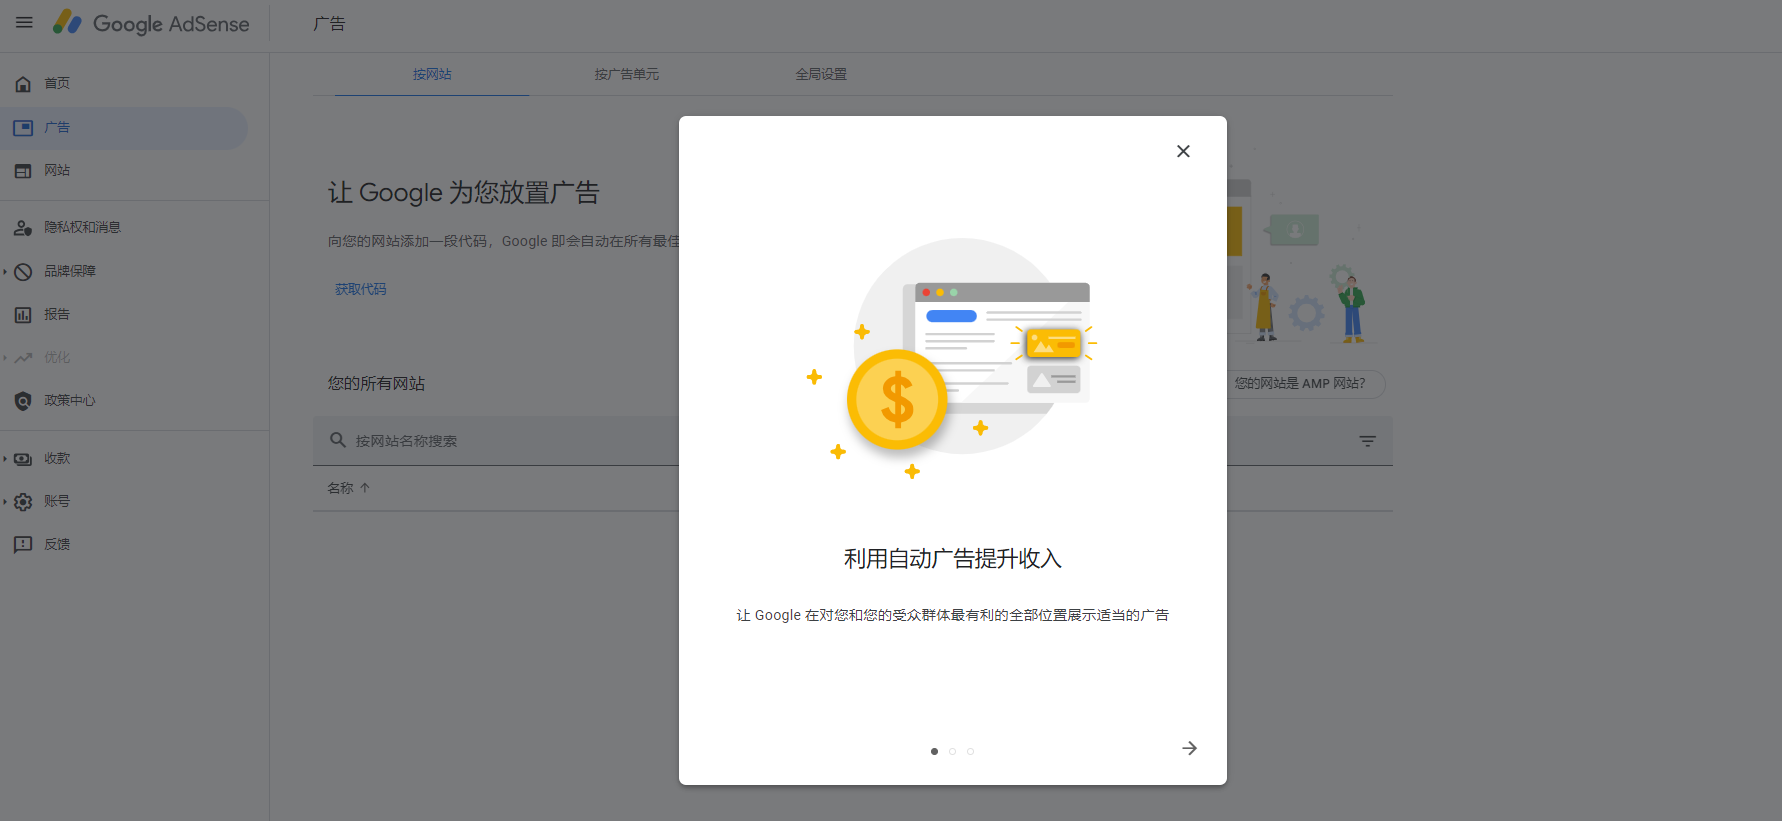Expand the 账号 menu section

[5, 502]
